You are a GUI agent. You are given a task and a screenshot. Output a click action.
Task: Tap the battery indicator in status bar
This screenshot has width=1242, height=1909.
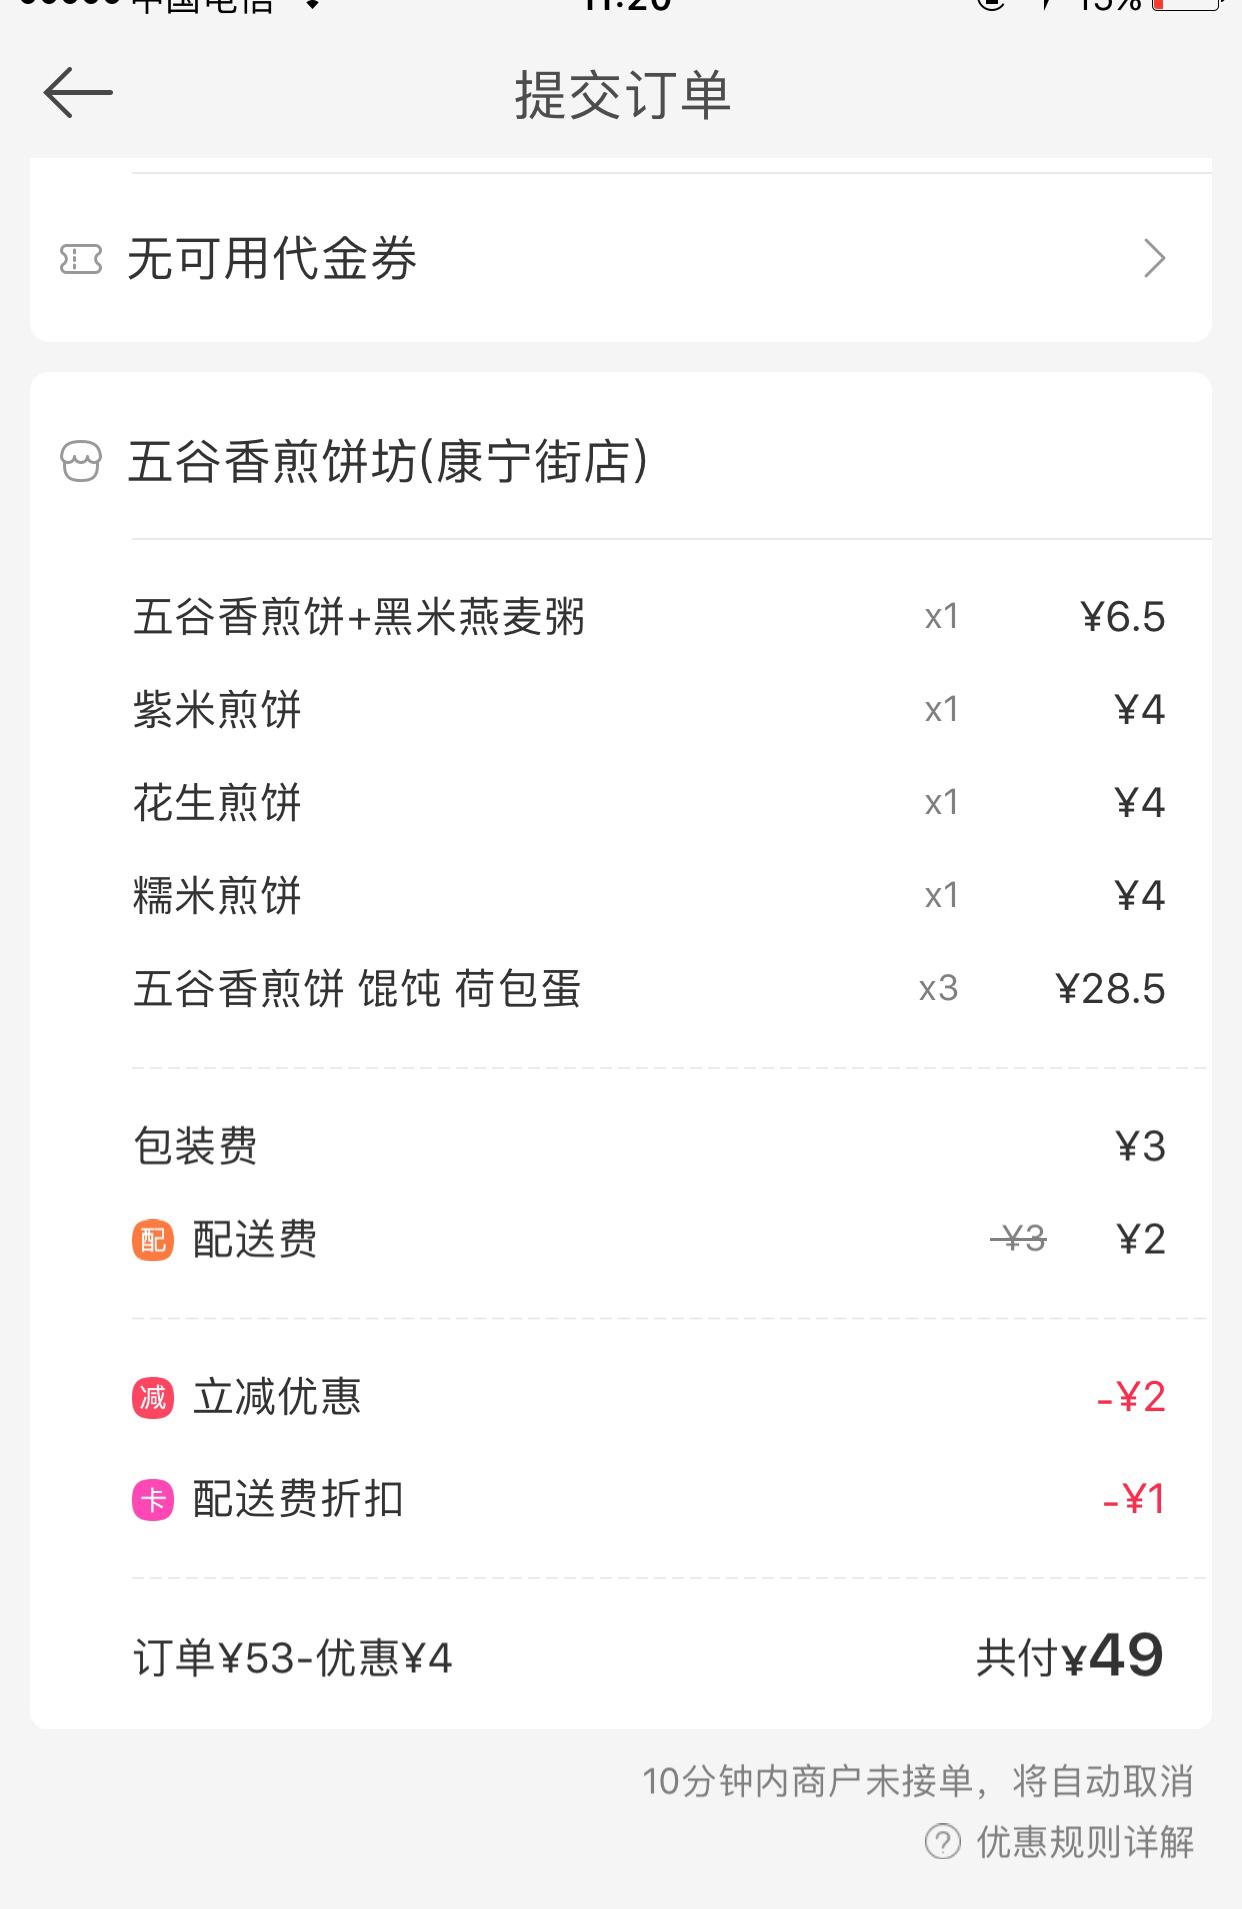point(1186,5)
